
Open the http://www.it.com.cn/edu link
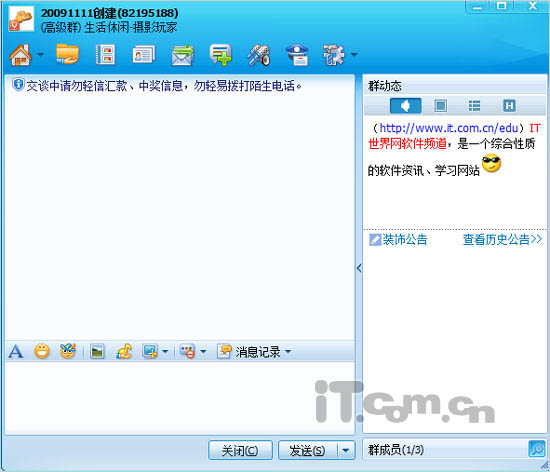(449, 128)
